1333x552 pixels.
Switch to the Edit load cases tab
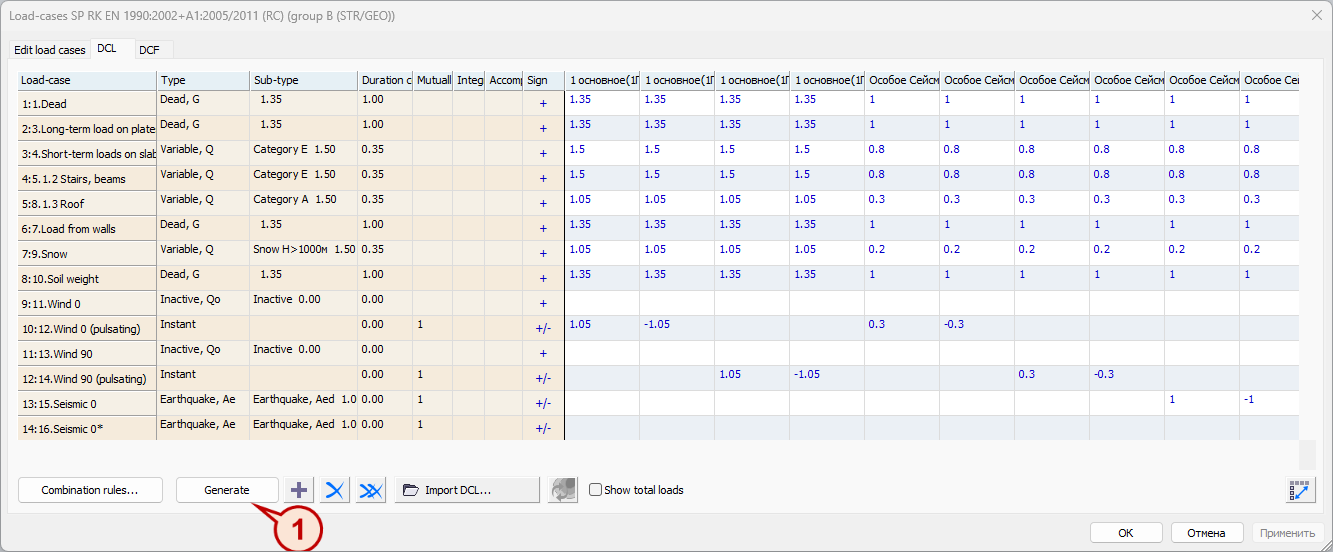49,50
